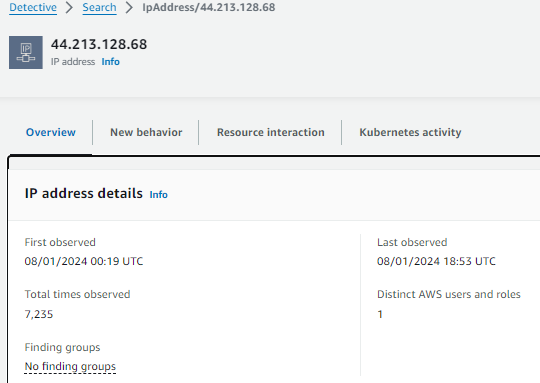
Task: Switch to Resource interaction tab
Action: pyautogui.click(x=271, y=132)
